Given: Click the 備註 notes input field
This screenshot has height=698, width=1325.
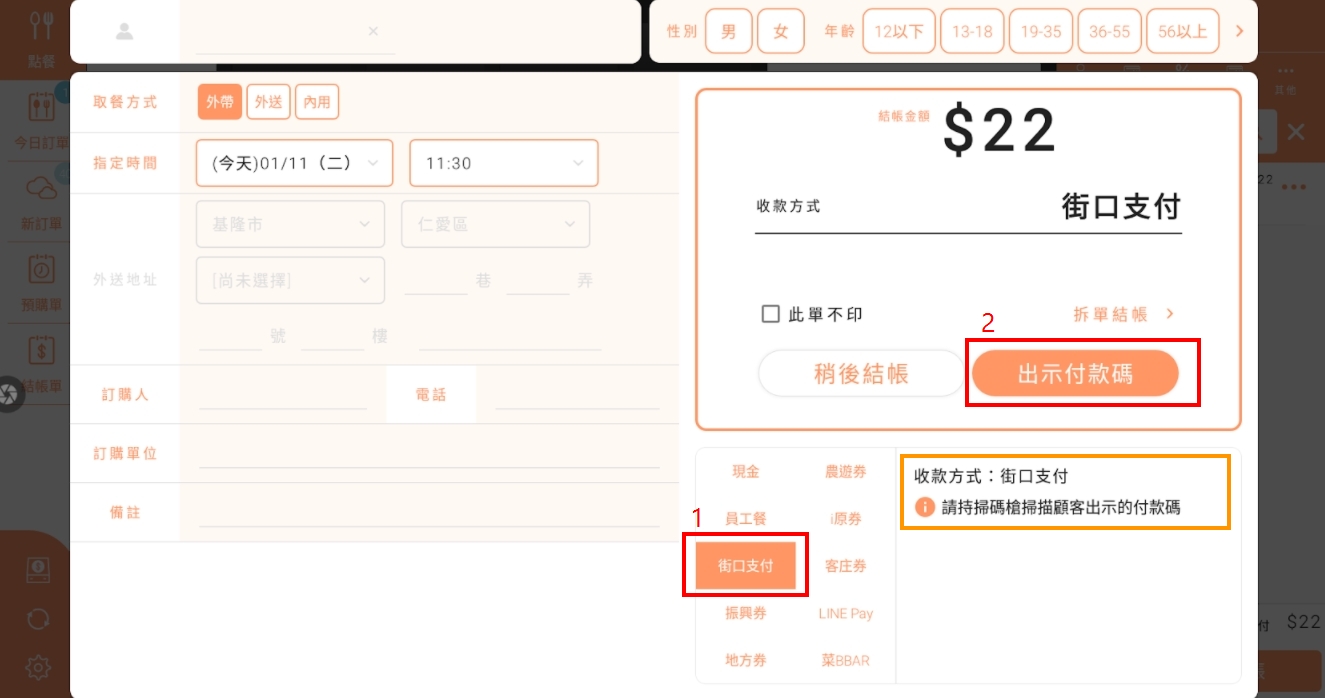Looking at the screenshot, I should (x=429, y=512).
